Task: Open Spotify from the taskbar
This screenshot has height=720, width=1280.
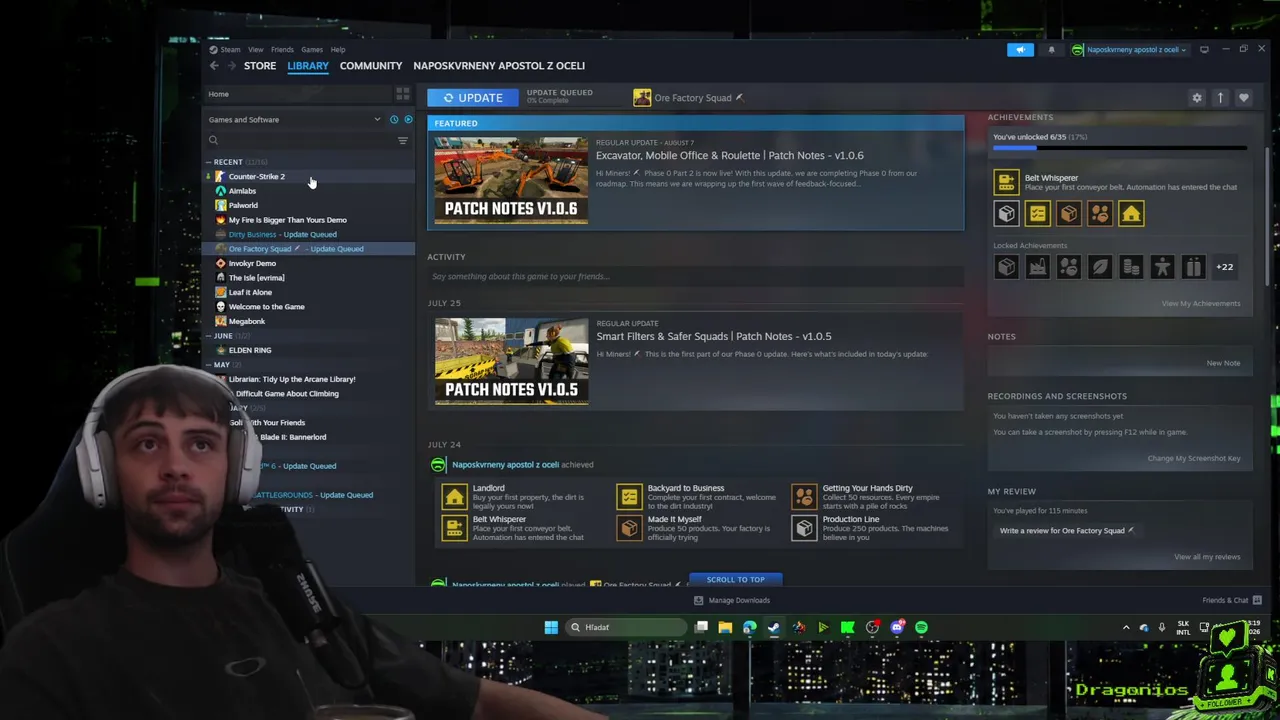Action: click(921, 627)
